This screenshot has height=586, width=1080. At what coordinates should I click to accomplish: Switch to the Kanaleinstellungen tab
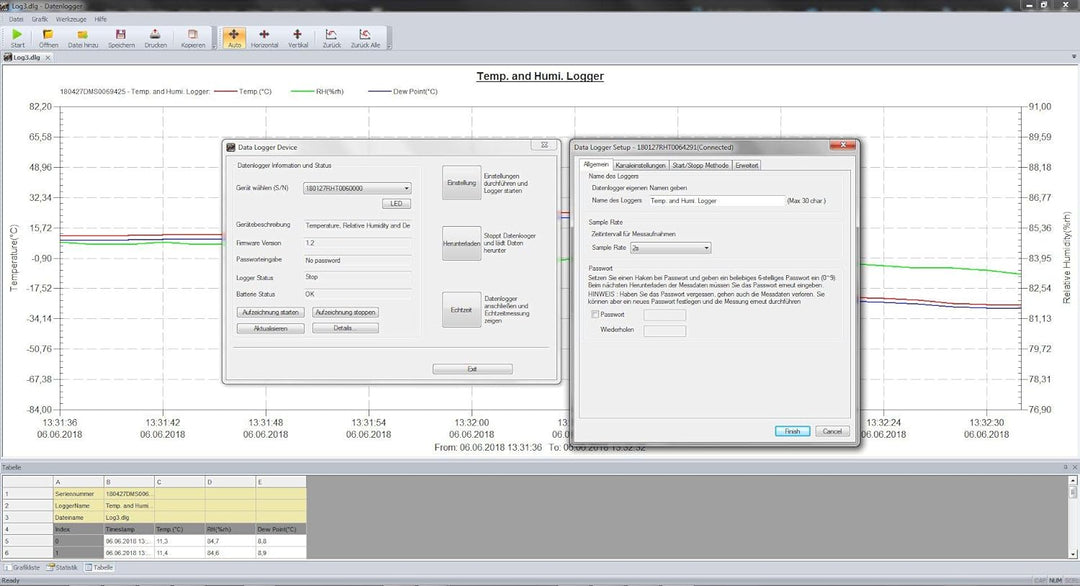(x=640, y=165)
